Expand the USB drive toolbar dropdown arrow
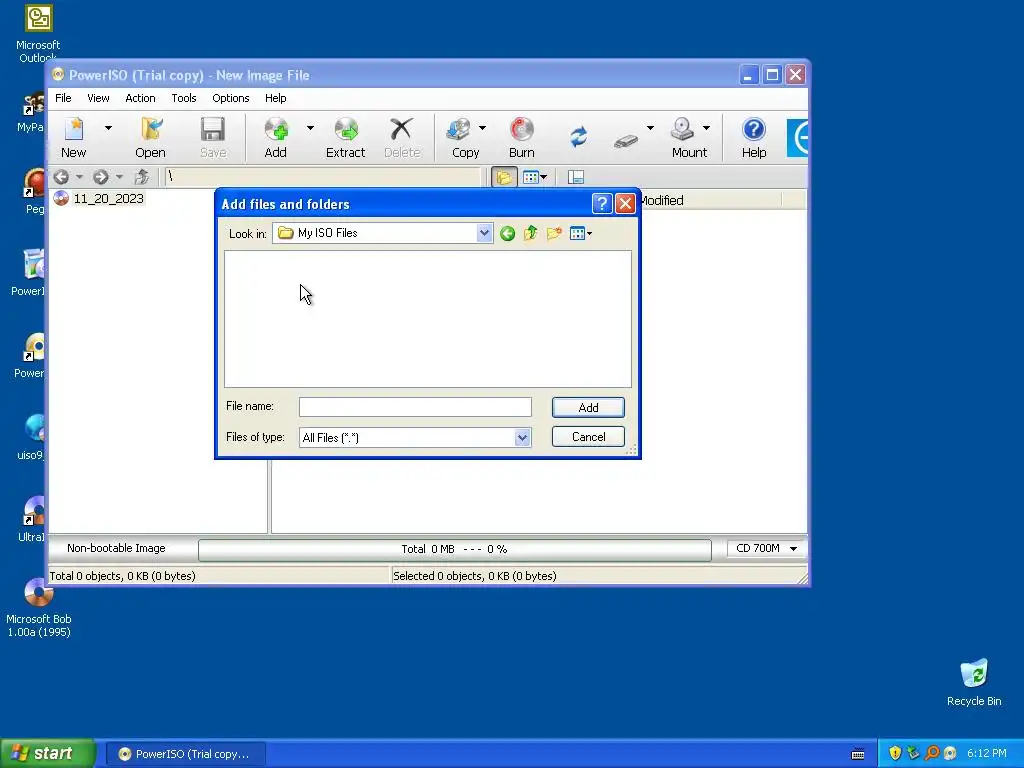The image size is (1024, 768). tap(650, 128)
